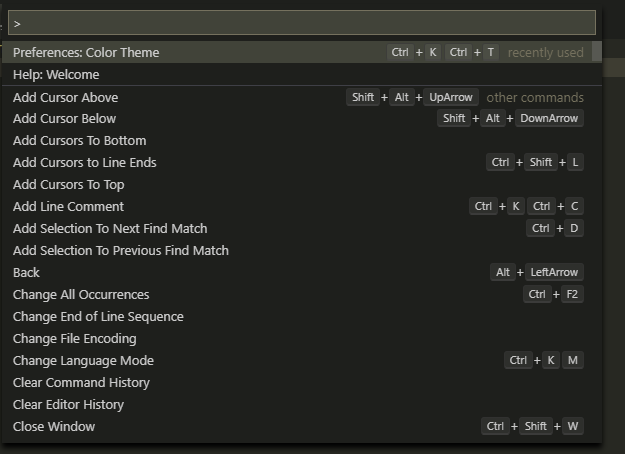Run Add Line Comment command
This screenshot has width=625, height=454.
coord(302,206)
